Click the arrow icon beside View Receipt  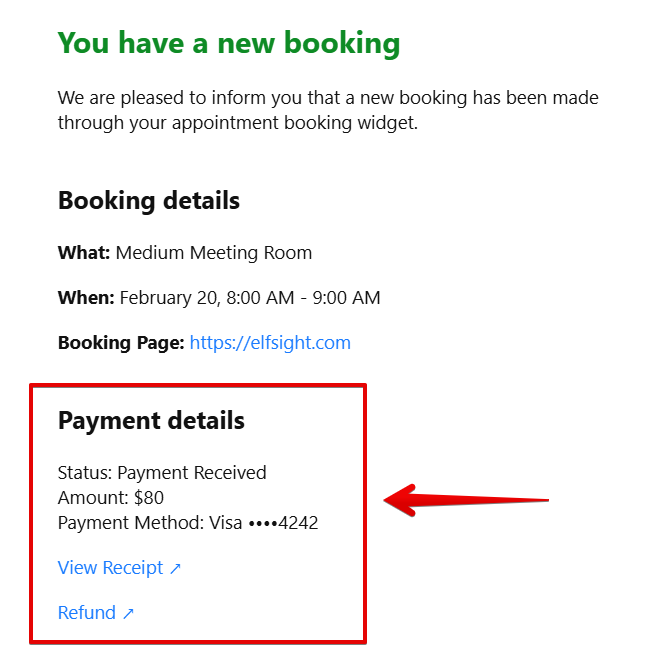coord(175,569)
